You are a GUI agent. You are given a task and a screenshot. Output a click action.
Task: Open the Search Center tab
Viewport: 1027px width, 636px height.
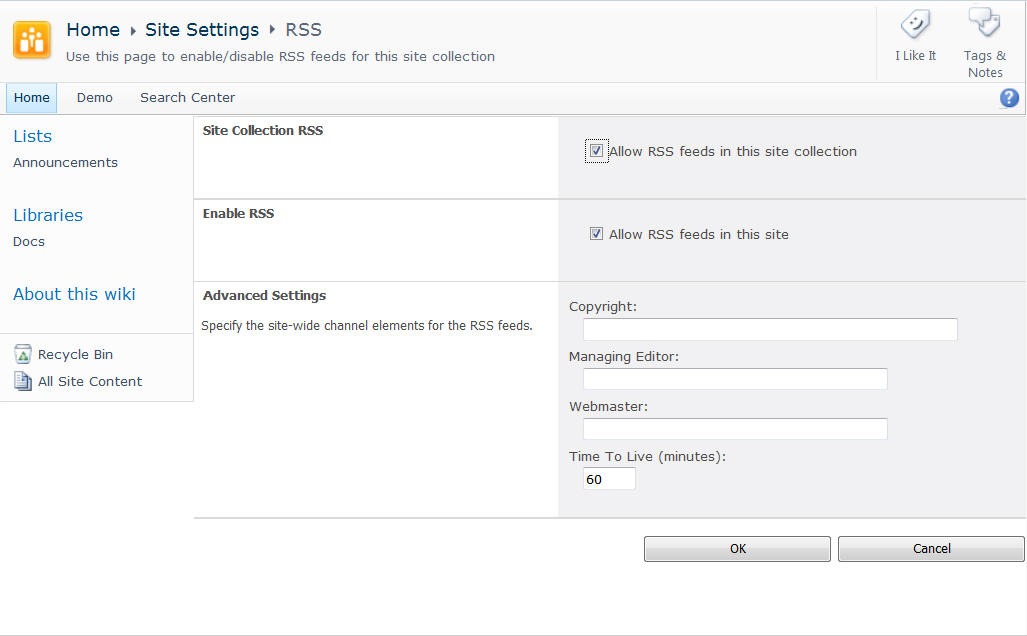(x=187, y=97)
